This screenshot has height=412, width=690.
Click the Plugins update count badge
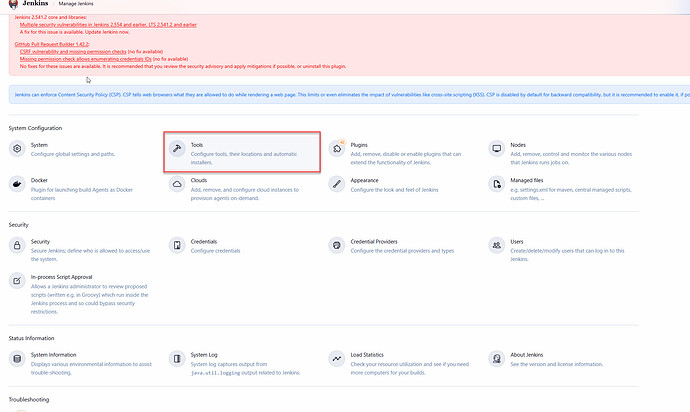[342, 142]
